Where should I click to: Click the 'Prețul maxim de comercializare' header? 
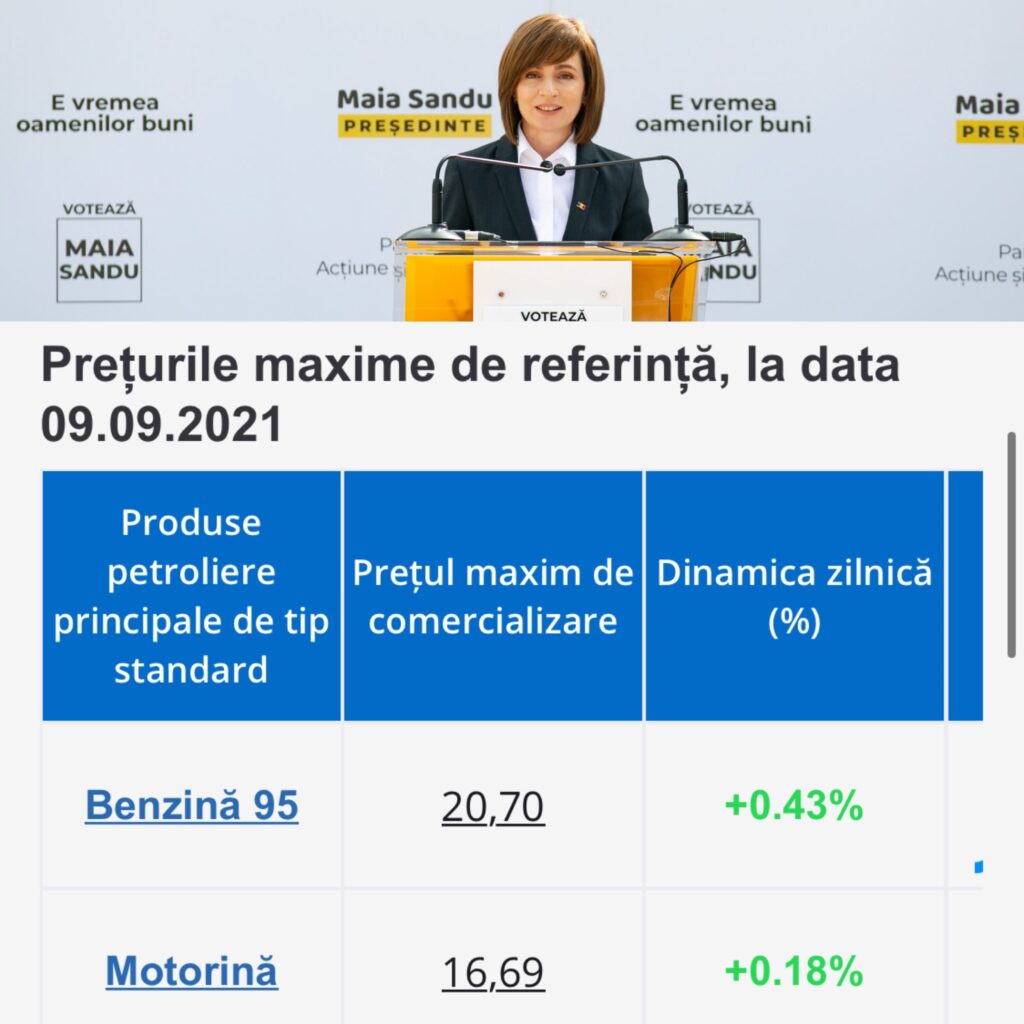click(493, 597)
